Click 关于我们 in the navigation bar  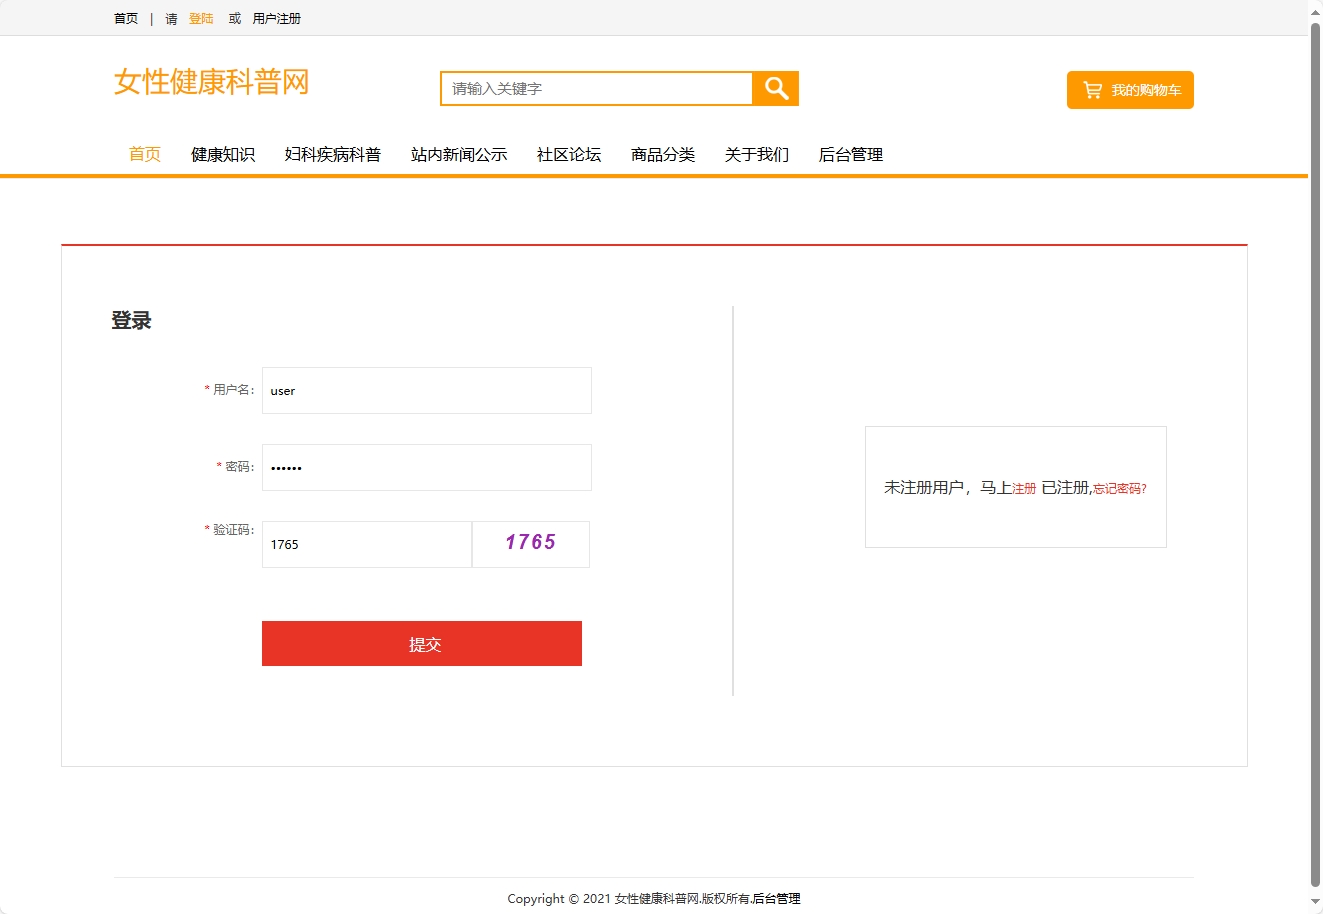757,154
